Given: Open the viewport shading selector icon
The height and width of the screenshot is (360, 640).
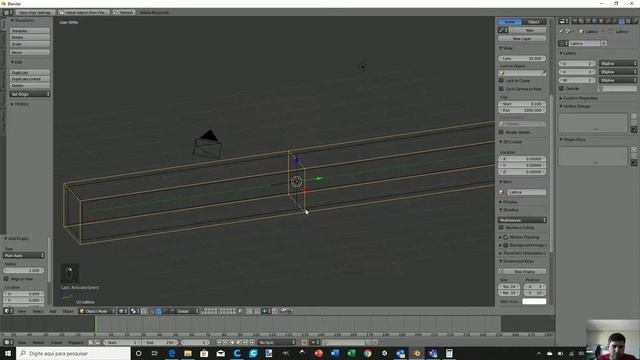Looking at the screenshot, I should [x=122, y=311].
